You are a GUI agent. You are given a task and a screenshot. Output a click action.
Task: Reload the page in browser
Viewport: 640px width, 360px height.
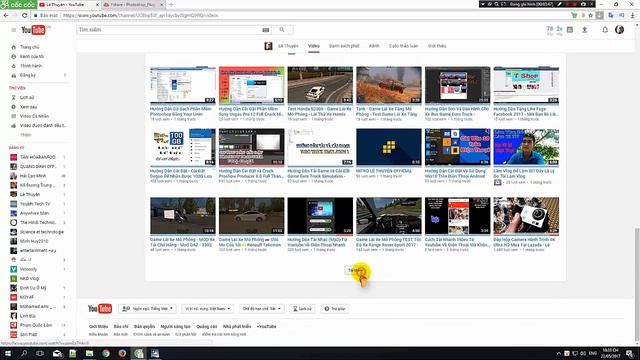point(24,15)
